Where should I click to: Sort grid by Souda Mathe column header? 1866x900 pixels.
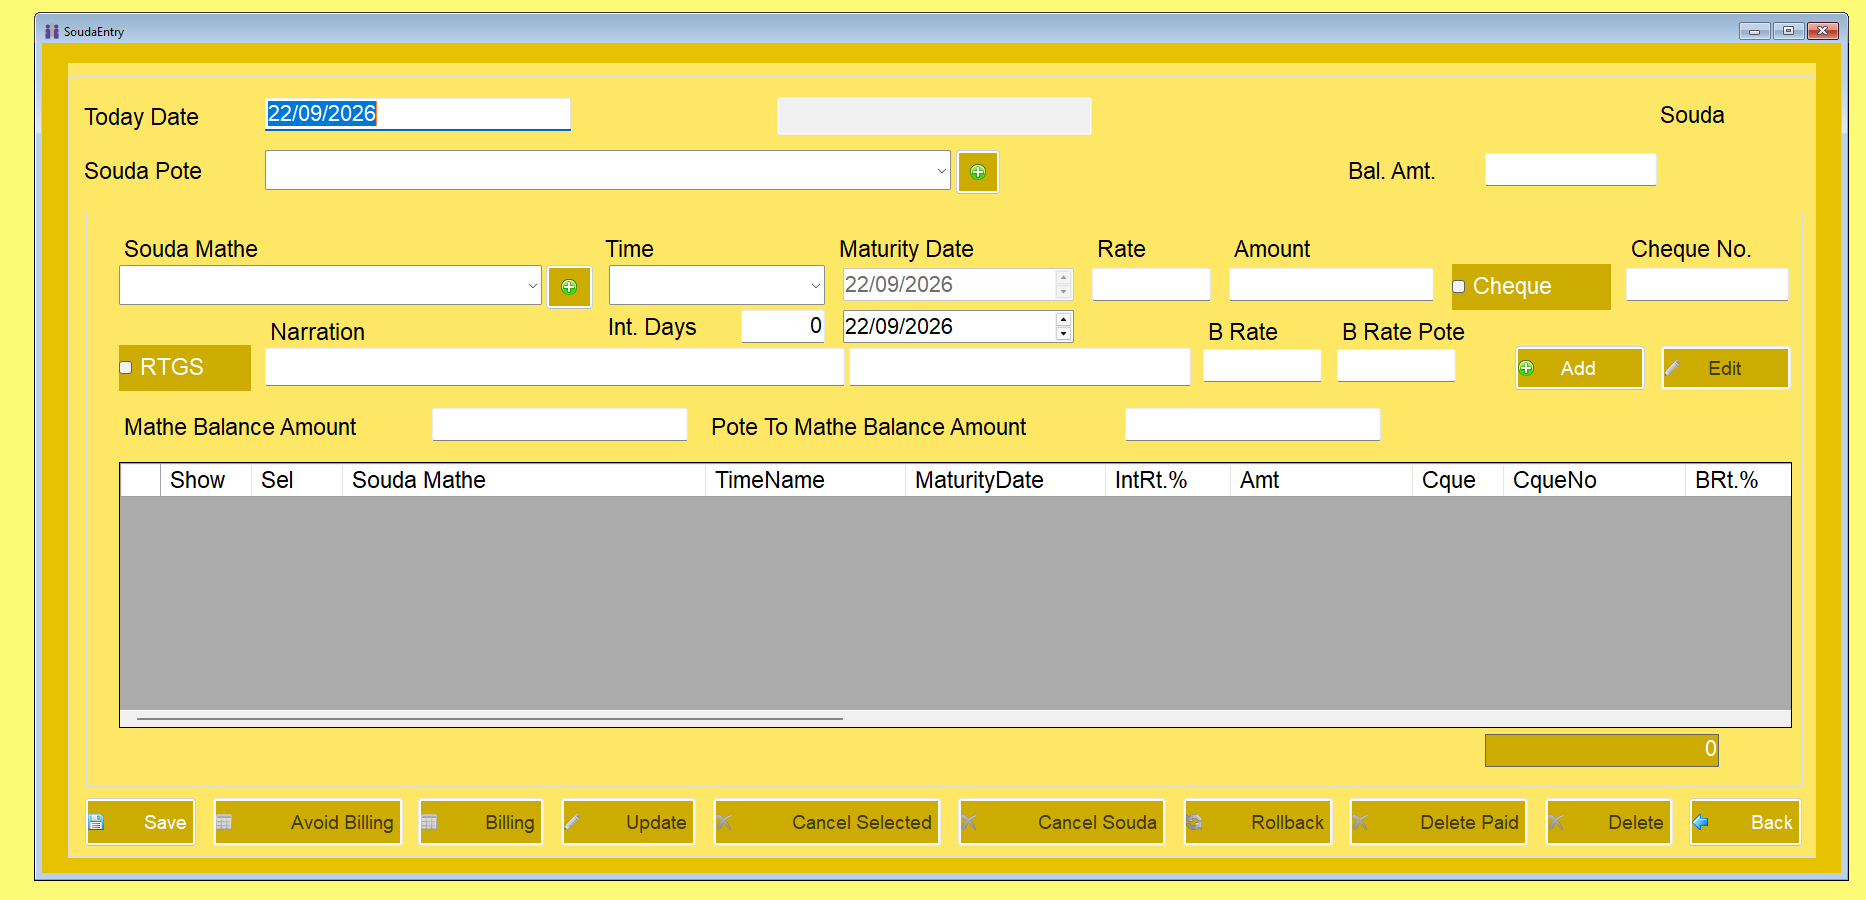coord(524,480)
